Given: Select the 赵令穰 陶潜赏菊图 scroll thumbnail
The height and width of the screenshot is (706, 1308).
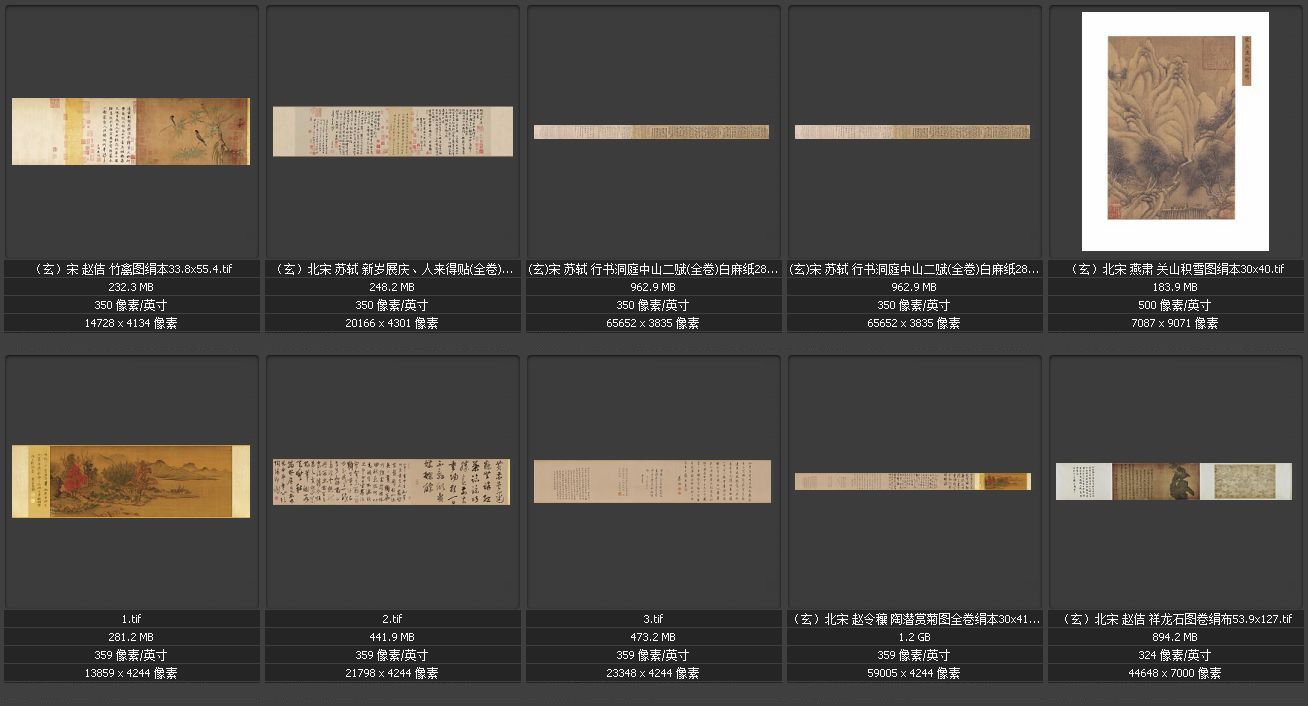Looking at the screenshot, I should [x=913, y=481].
